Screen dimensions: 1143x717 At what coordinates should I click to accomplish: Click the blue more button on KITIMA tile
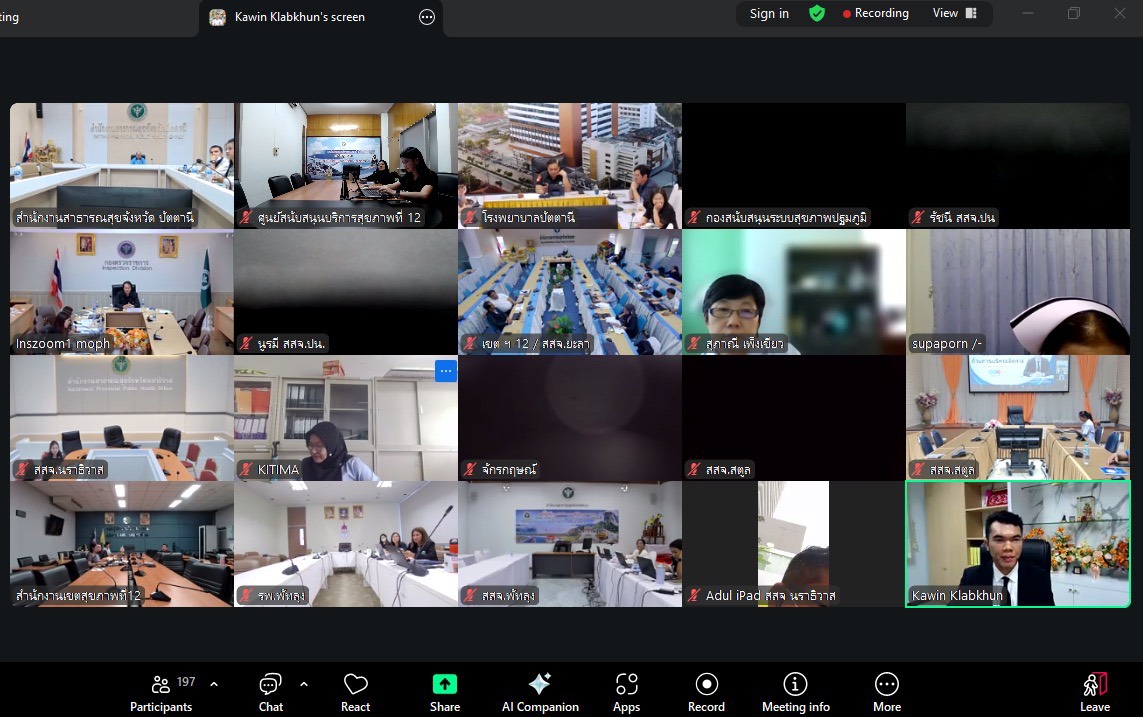point(446,371)
